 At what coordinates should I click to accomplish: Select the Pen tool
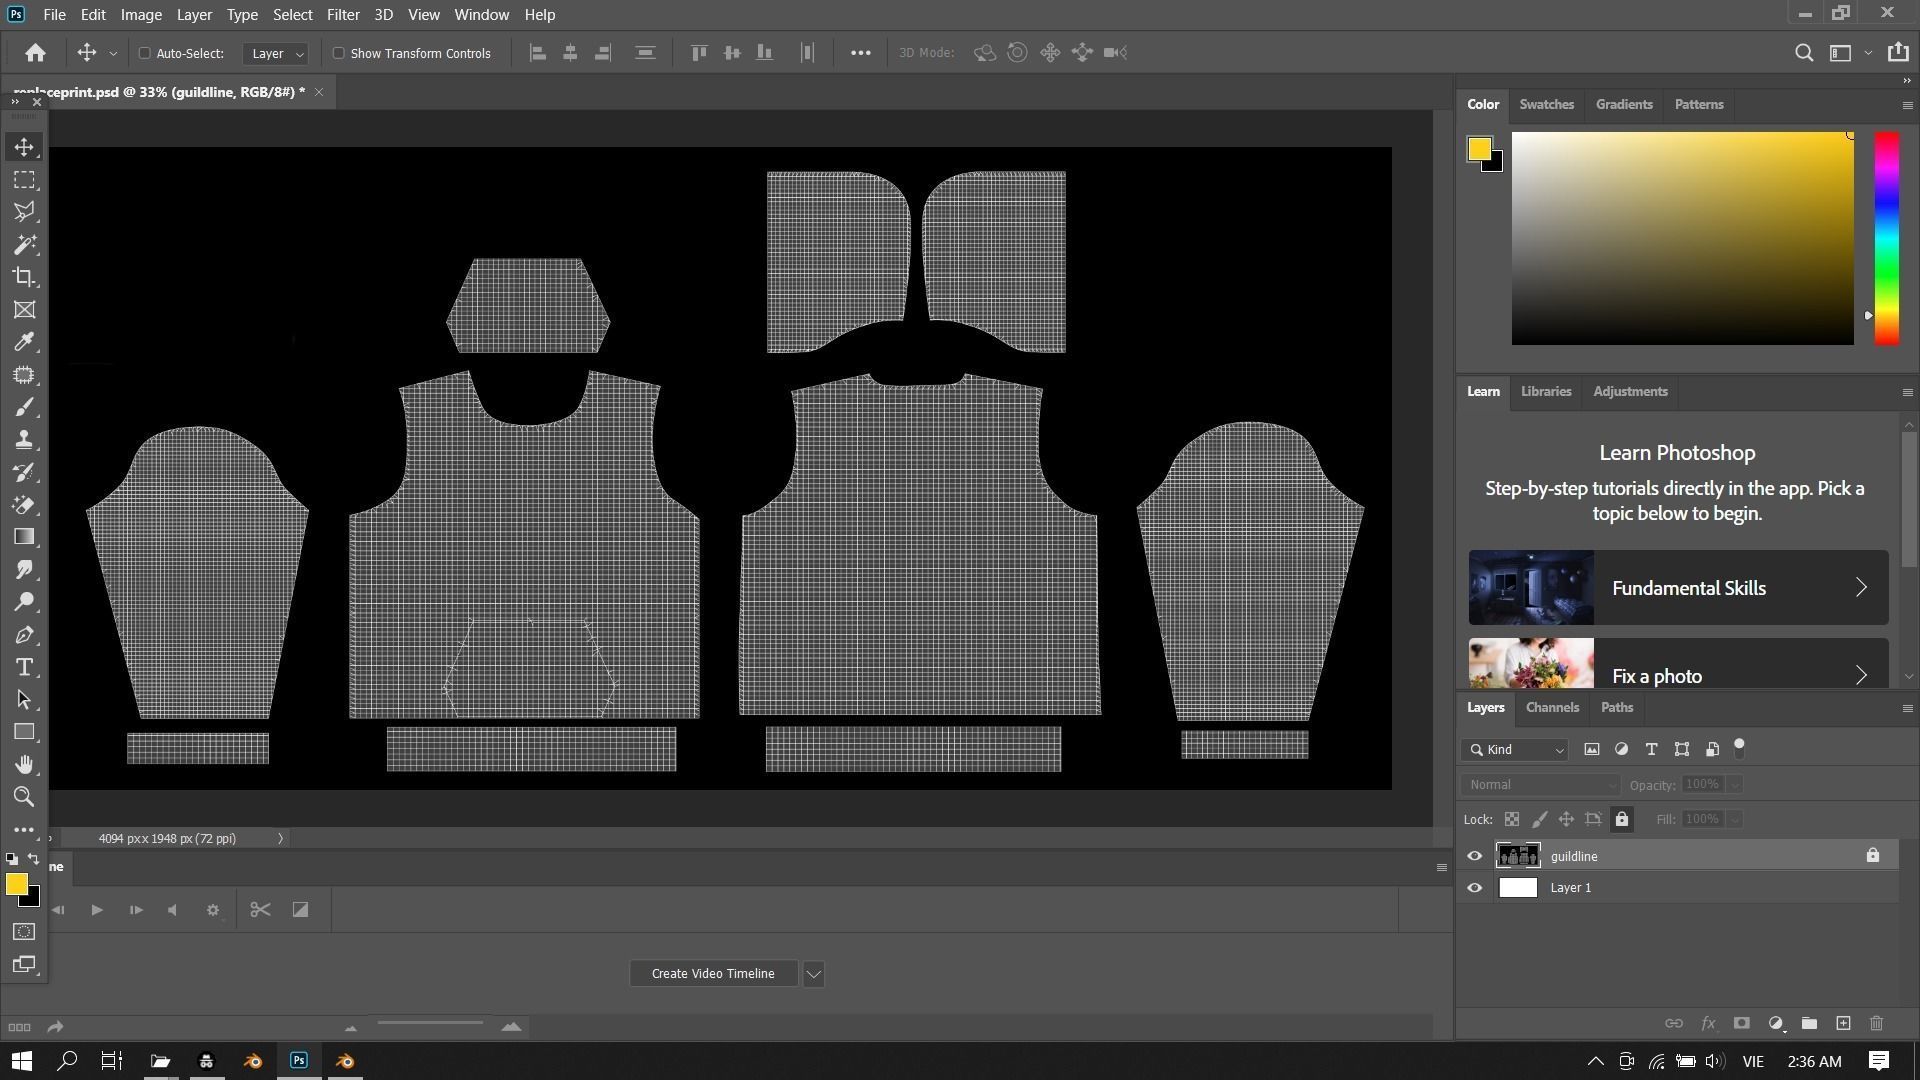pos(24,635)
